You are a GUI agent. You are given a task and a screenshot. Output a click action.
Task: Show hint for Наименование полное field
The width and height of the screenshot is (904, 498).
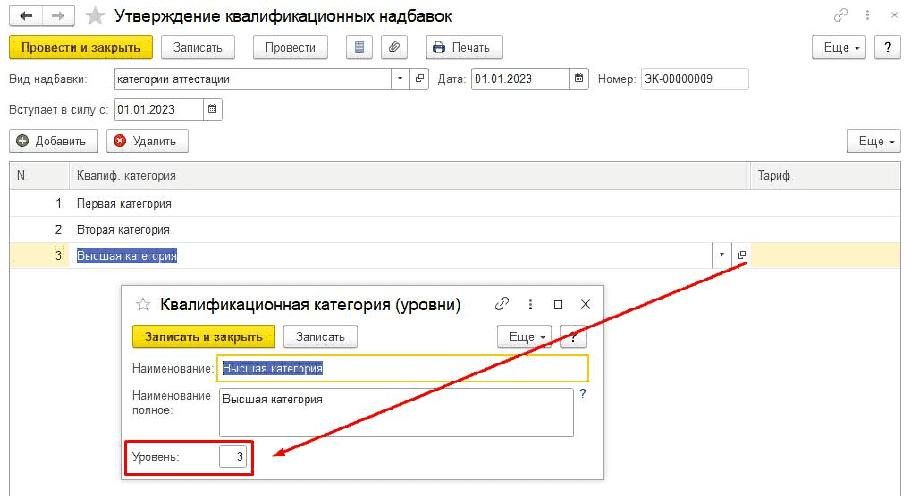point(583,394)
